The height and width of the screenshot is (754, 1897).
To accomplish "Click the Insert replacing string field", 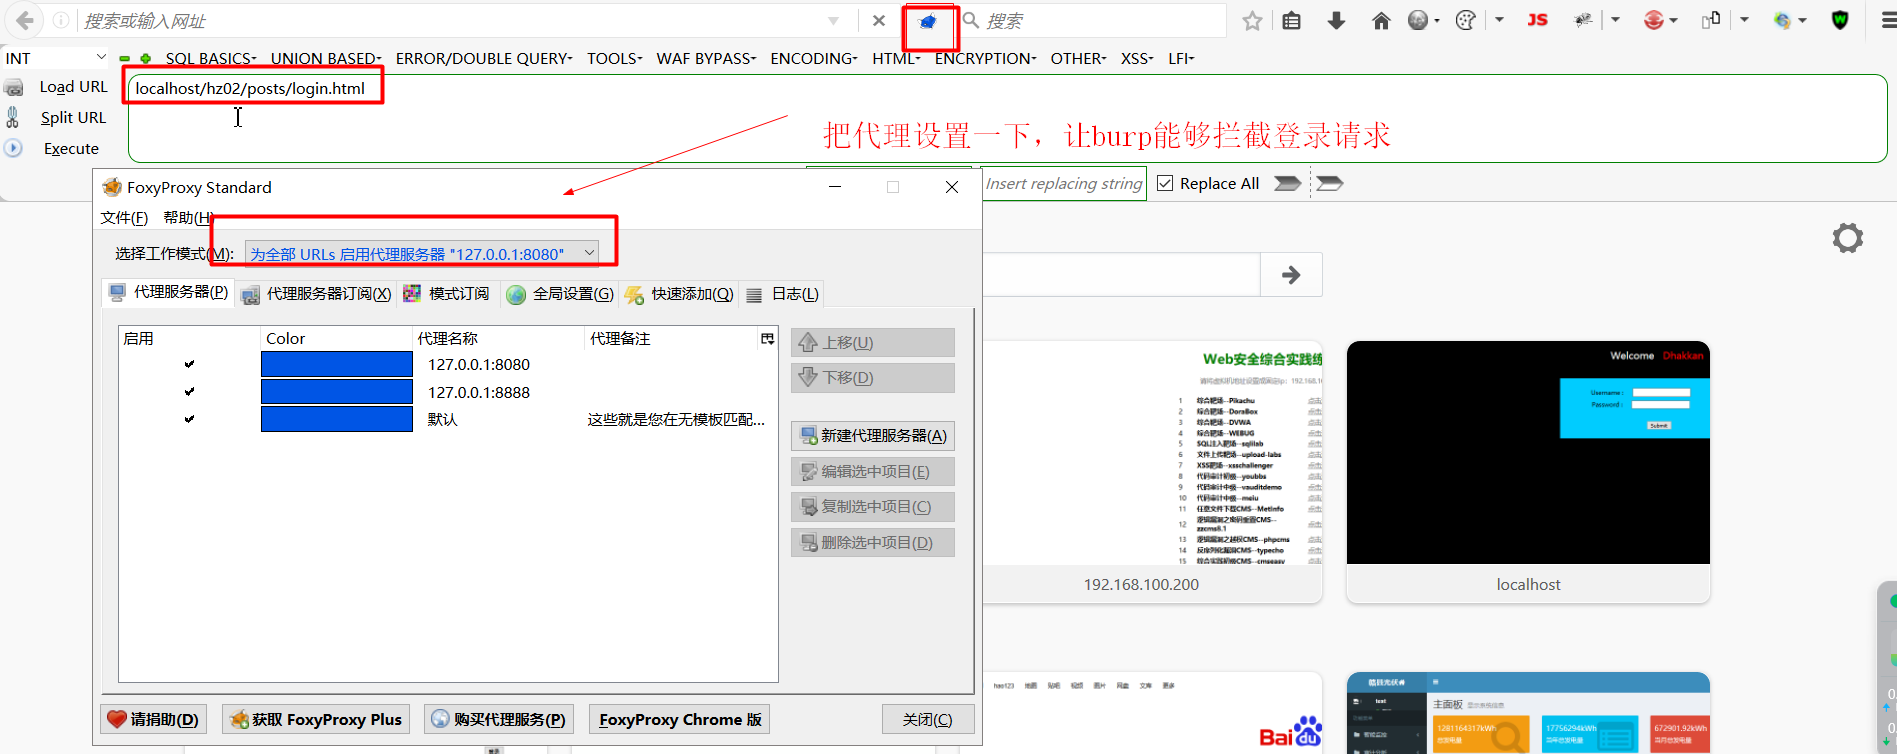I will [1063, 183].
